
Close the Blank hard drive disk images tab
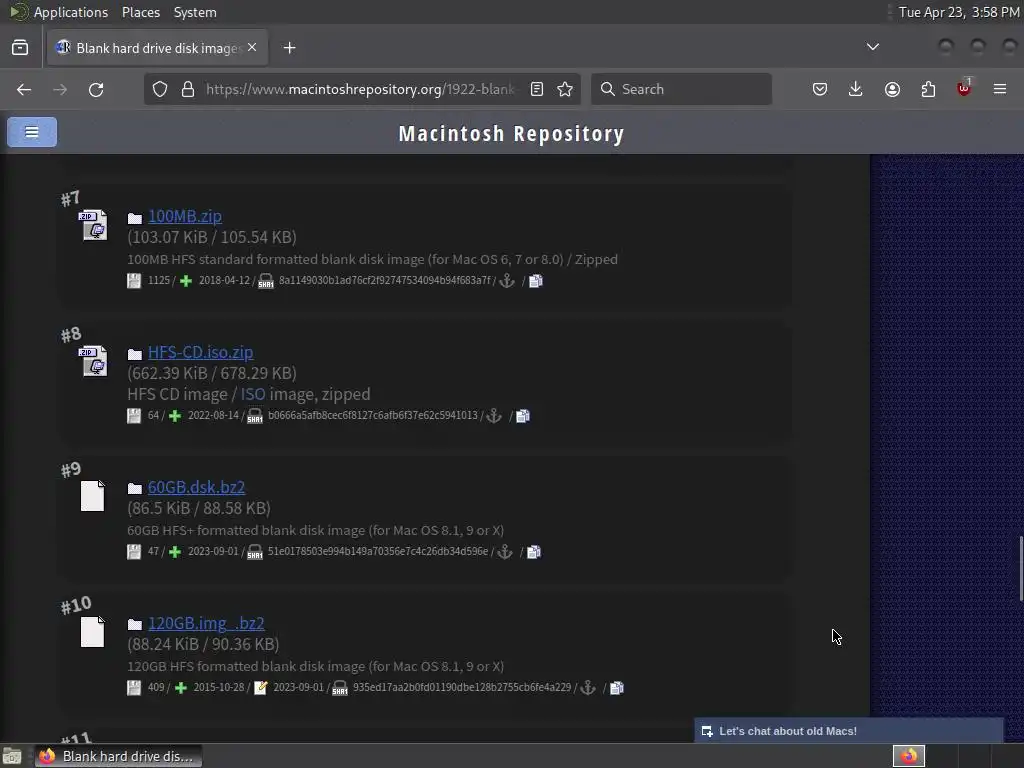(x=252, y=48)
